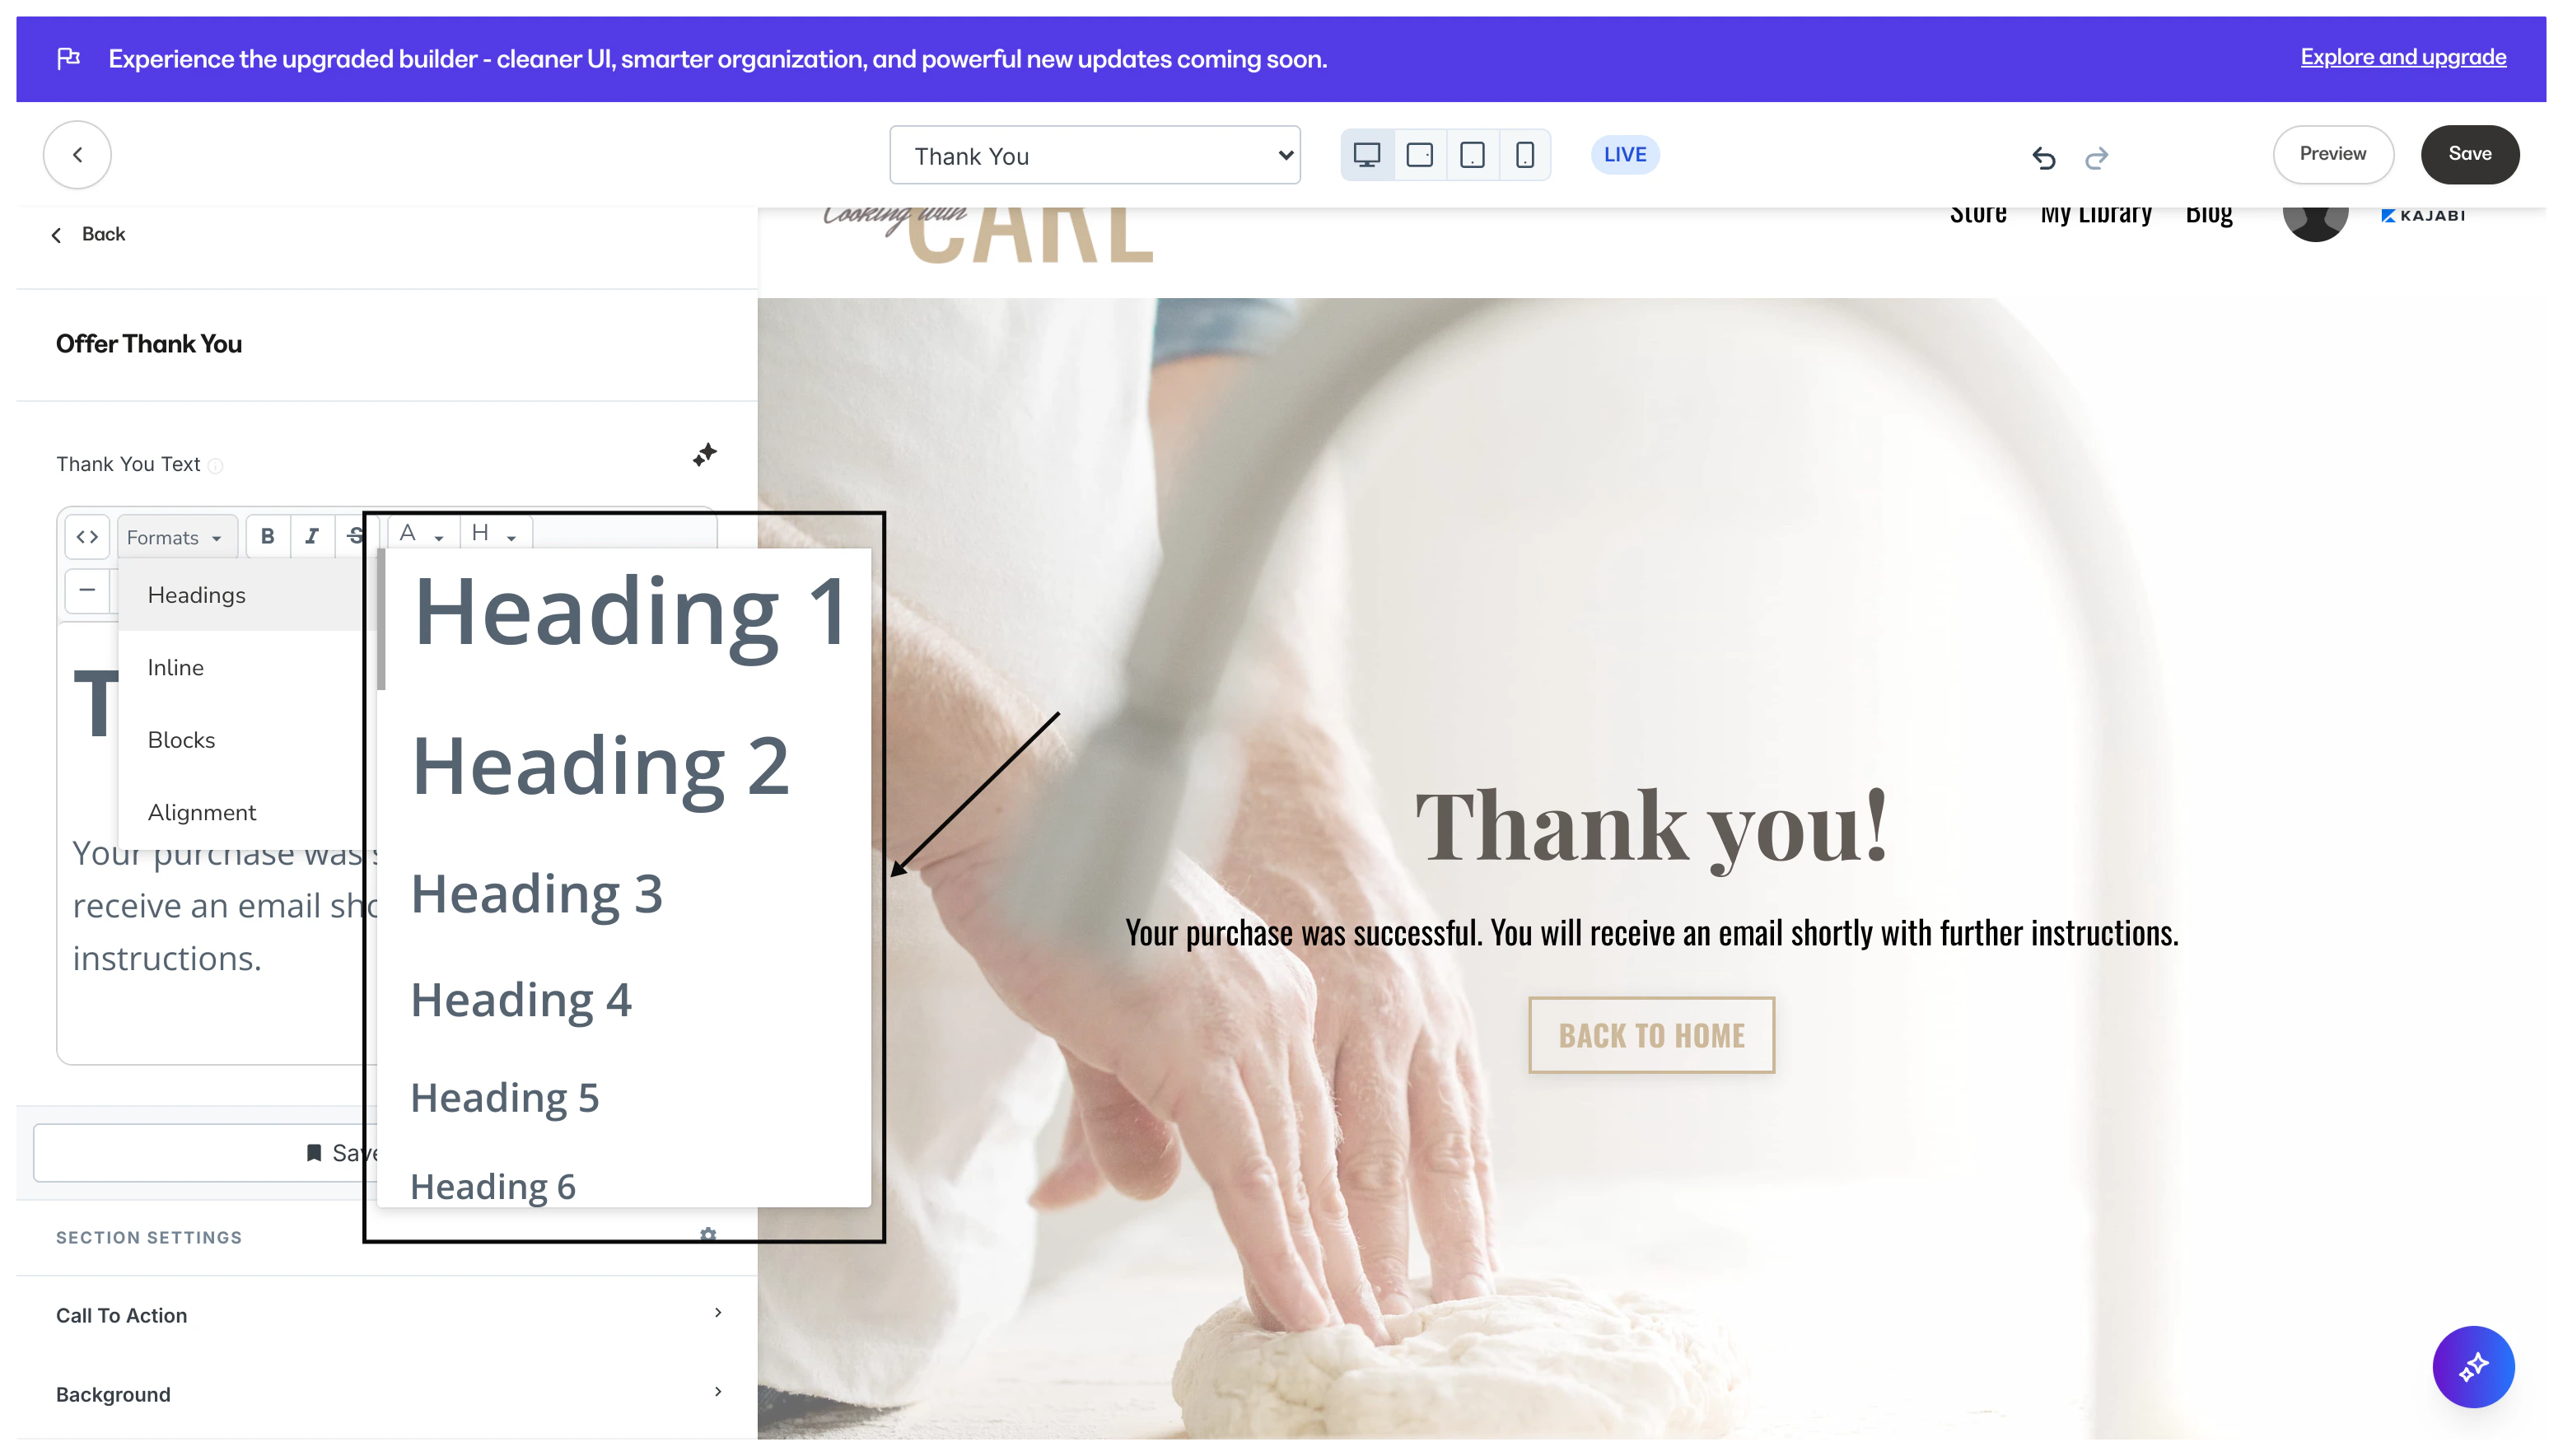The image size is (2563, 1456).
Task: Open the Thank You page selector dropdown
Action: [1094, 156]
